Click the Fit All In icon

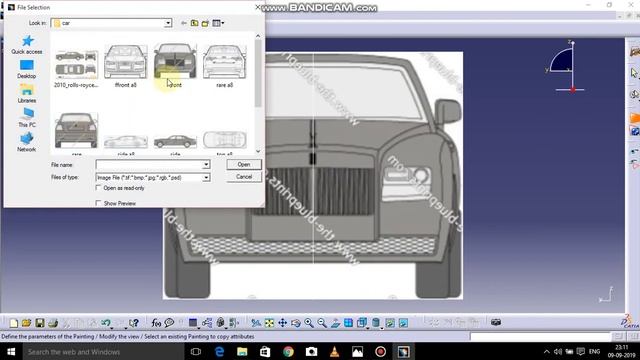(269, 323)
